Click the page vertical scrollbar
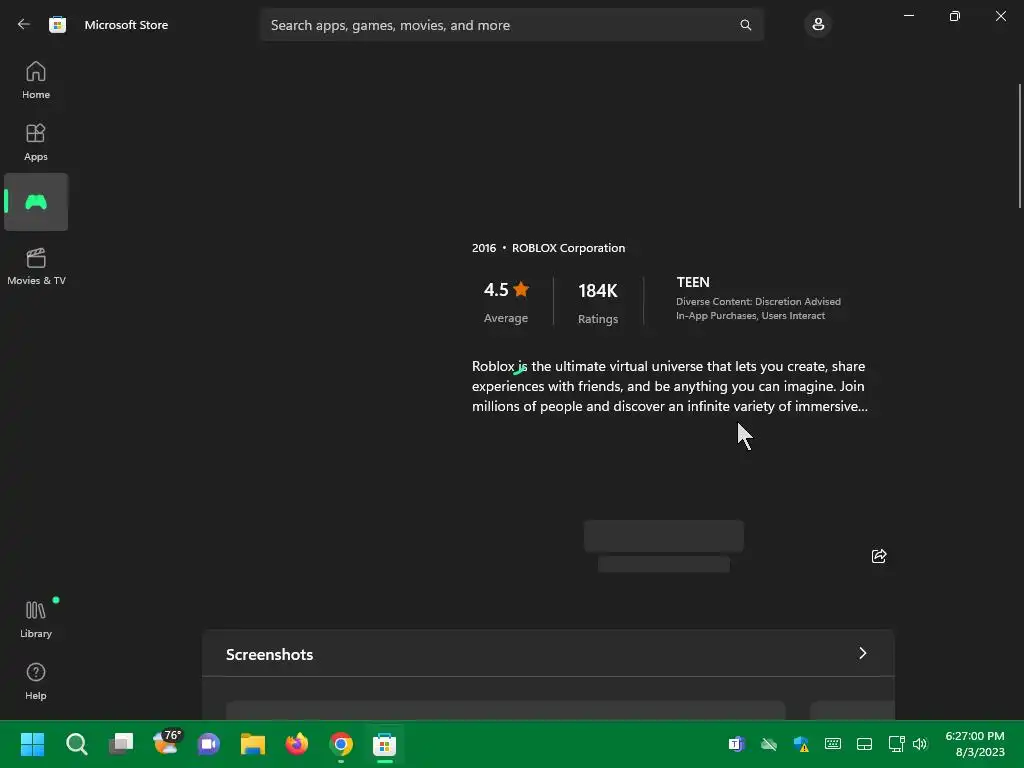The width and height of the screenshot is (1024, 768). (1019, 146)
